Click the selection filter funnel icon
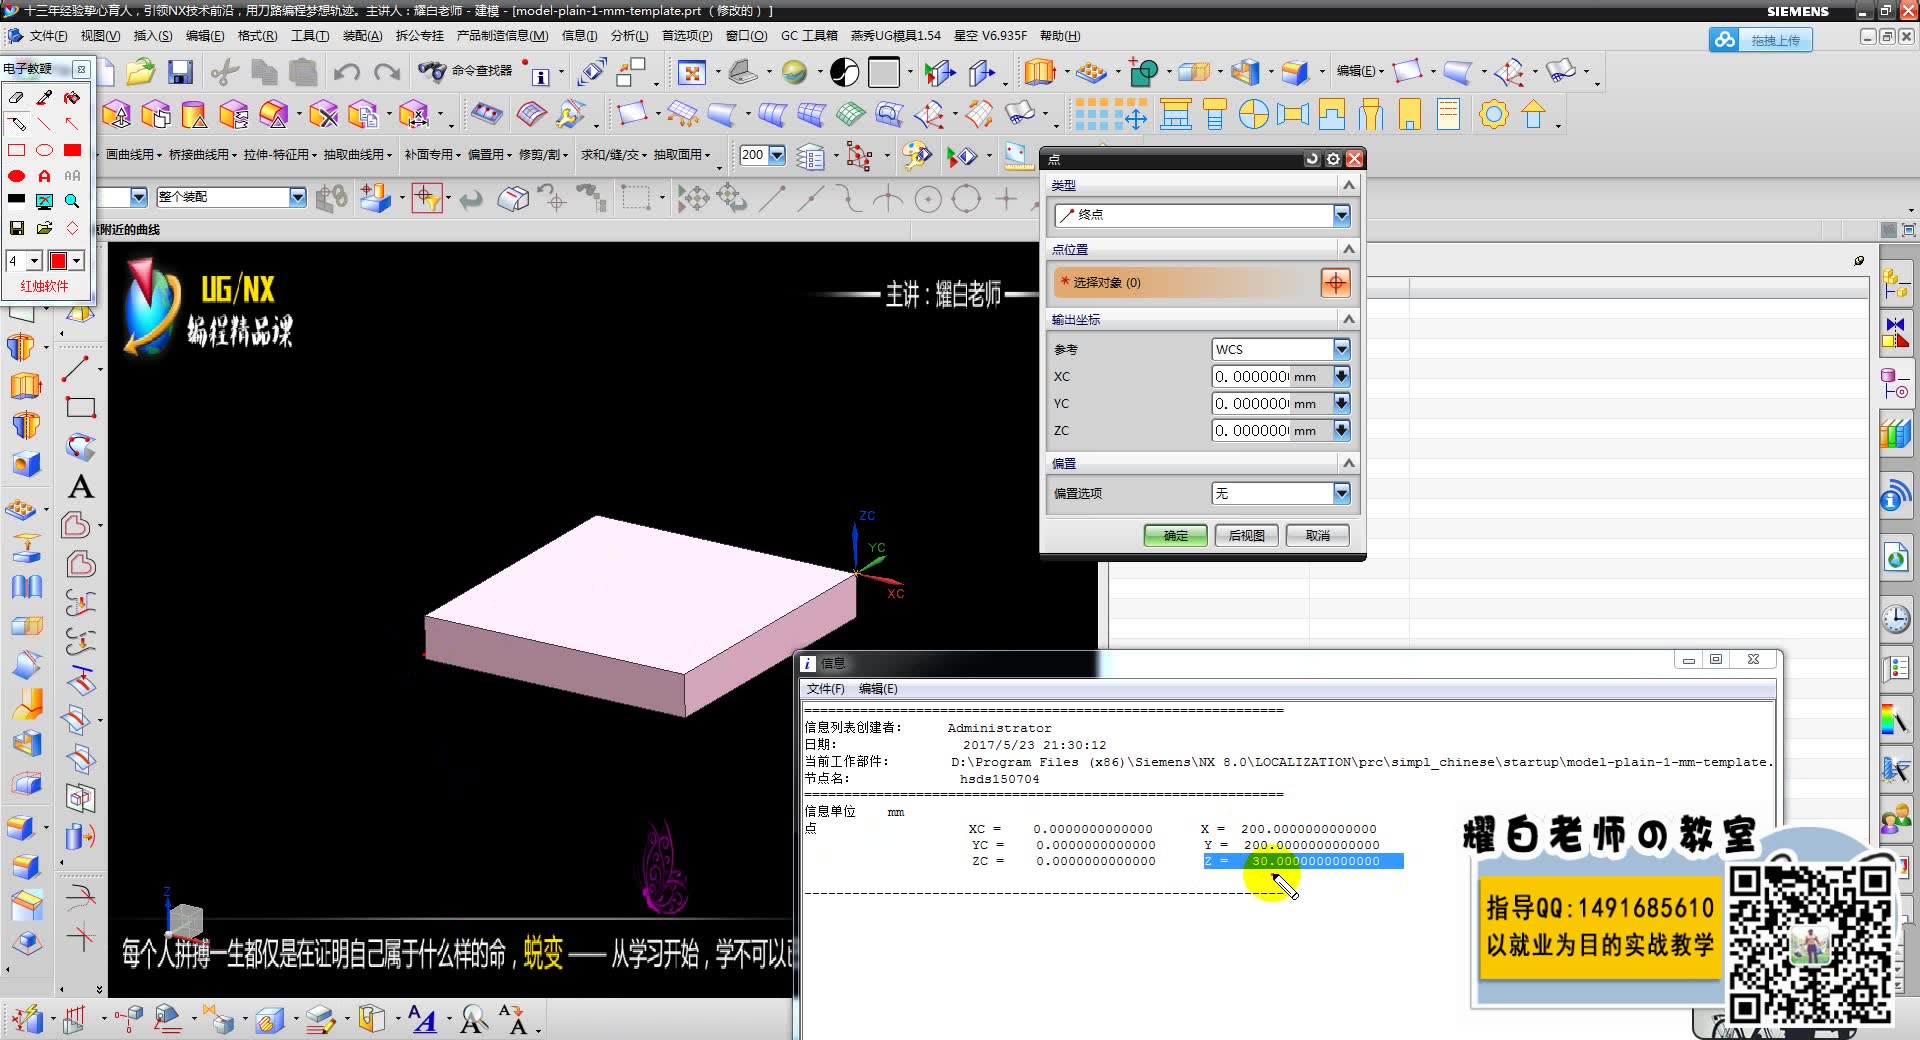This screenshot has width=1920, height=1040. (x=427, y=198)
